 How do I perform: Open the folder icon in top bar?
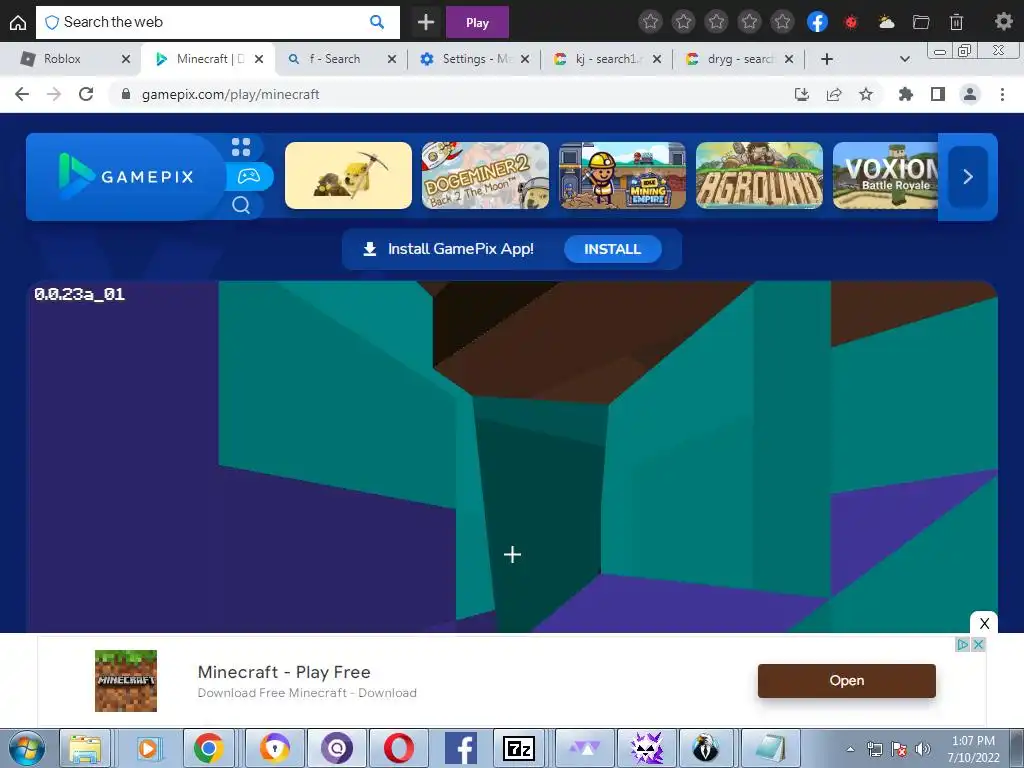point(921,22)
